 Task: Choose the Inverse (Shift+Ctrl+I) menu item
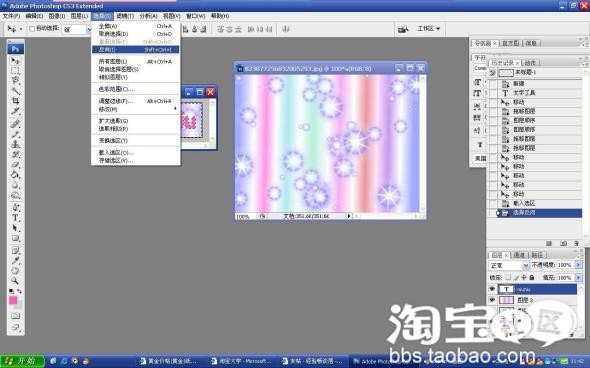135,50
